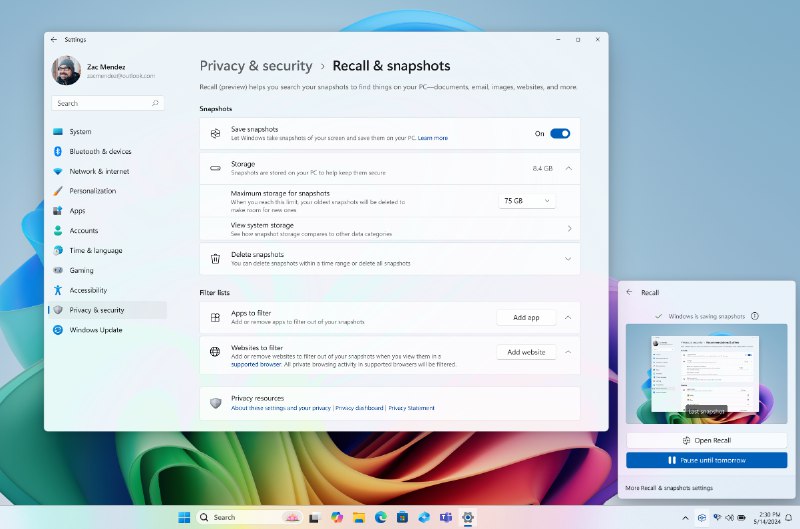This screenshot has height=529, width=800.
Task: Open the last snapshot thumbnail in Recall flyout
Action: pos(706,374)
